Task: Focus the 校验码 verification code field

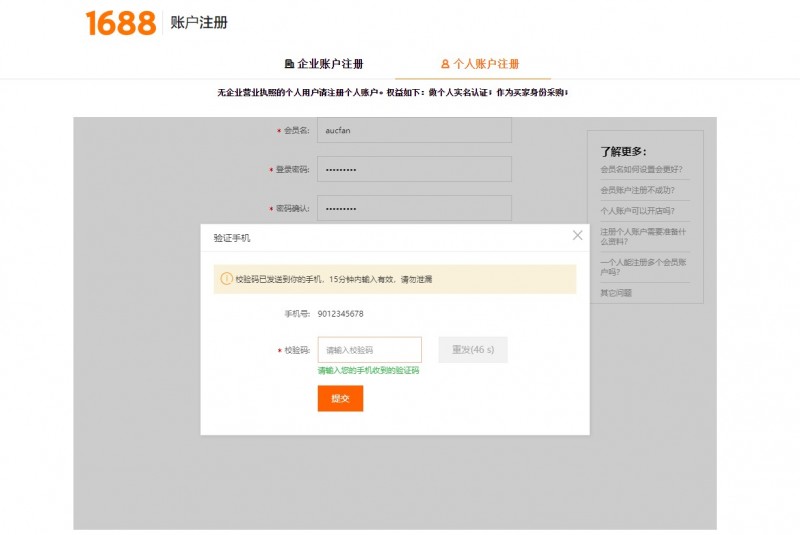Action: point(369,350)
